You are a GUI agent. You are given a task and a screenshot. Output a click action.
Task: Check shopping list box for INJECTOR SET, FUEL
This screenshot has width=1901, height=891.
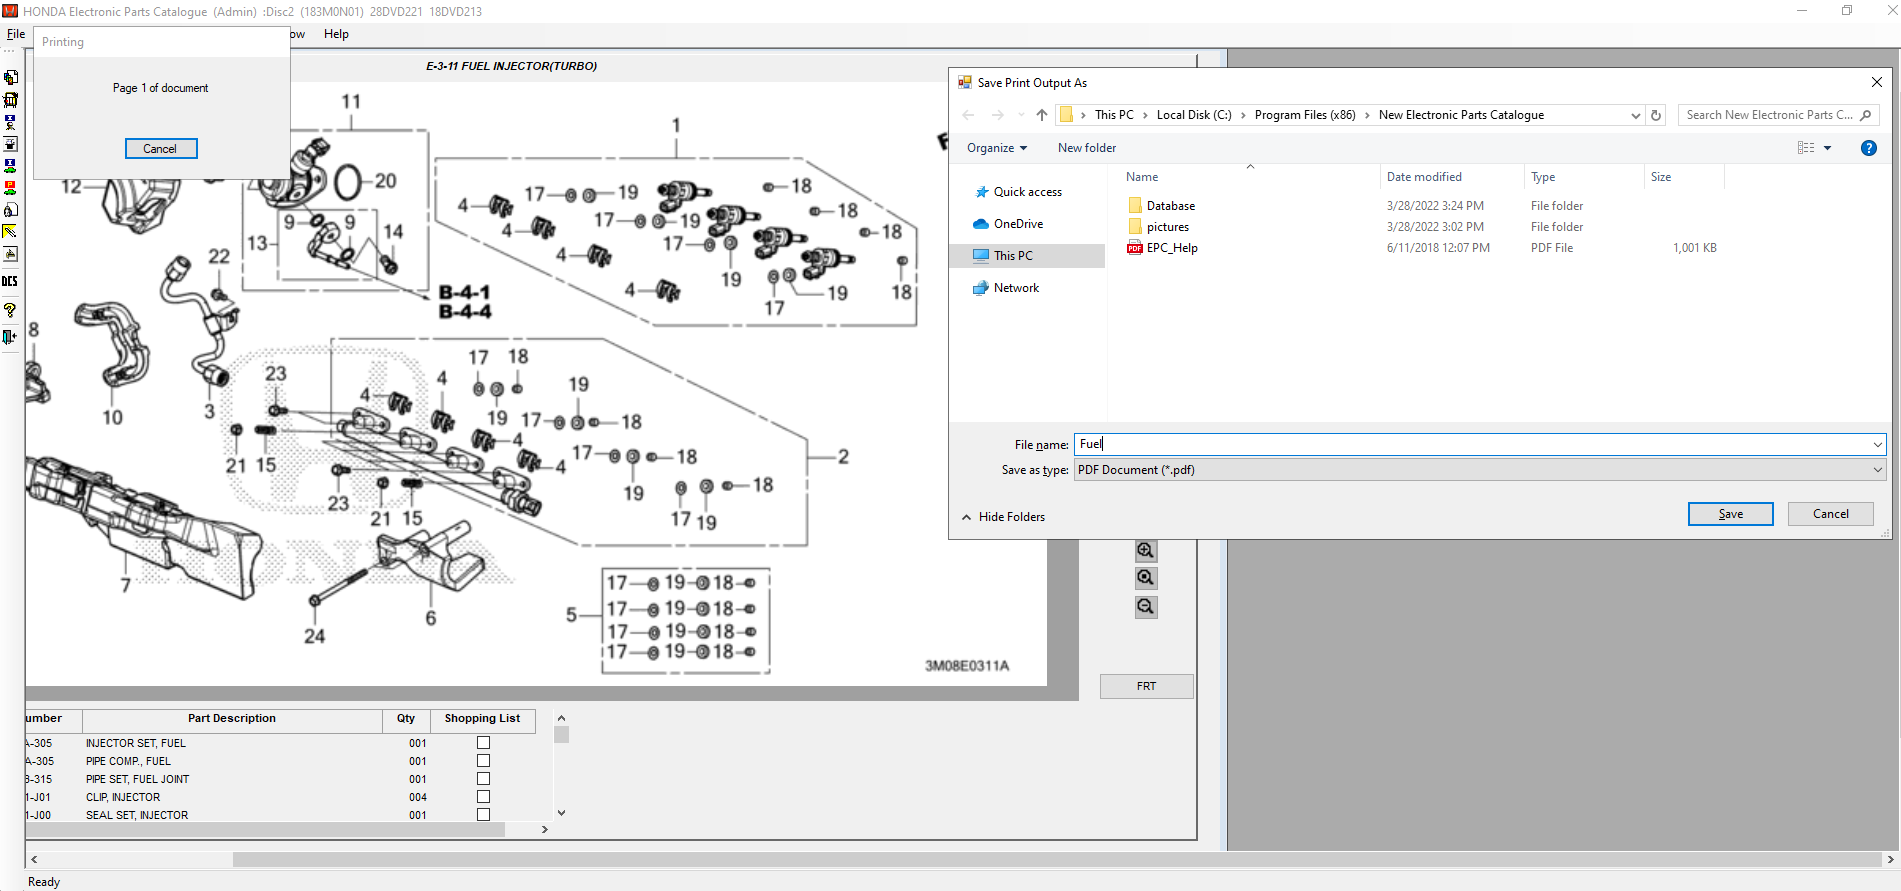pyautogui.click(x=483, y=743)
